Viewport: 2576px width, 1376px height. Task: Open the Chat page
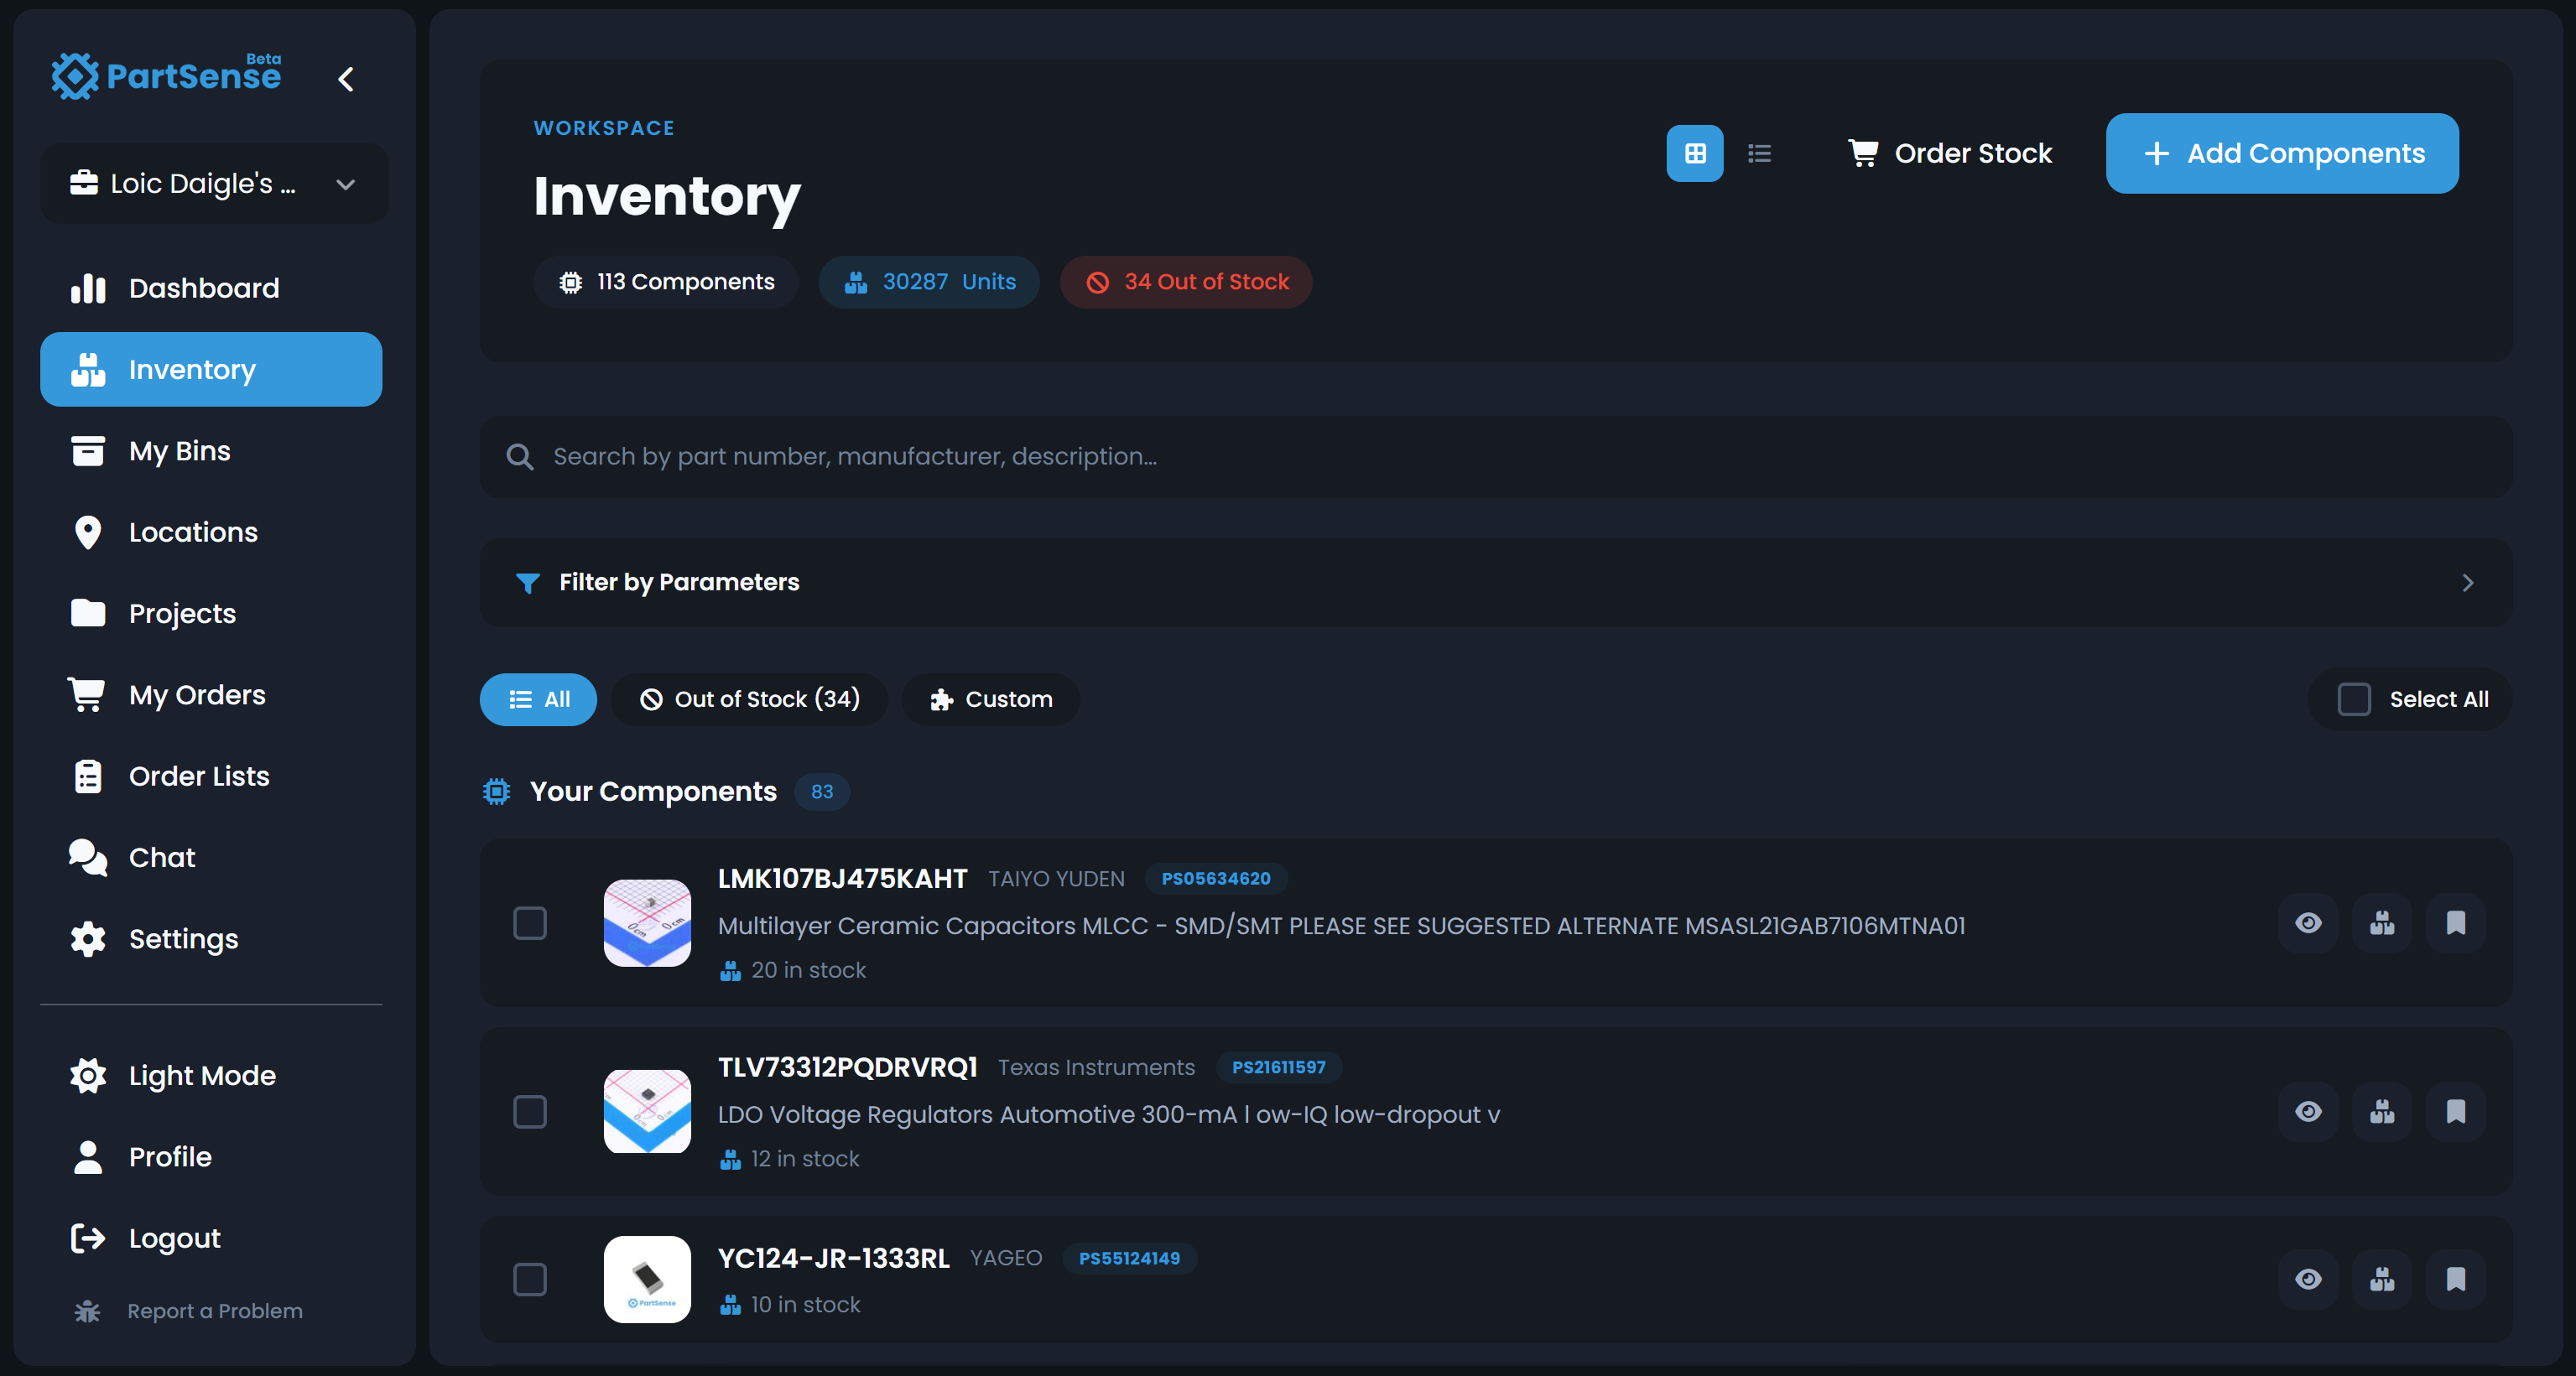[x=211, y=857]
